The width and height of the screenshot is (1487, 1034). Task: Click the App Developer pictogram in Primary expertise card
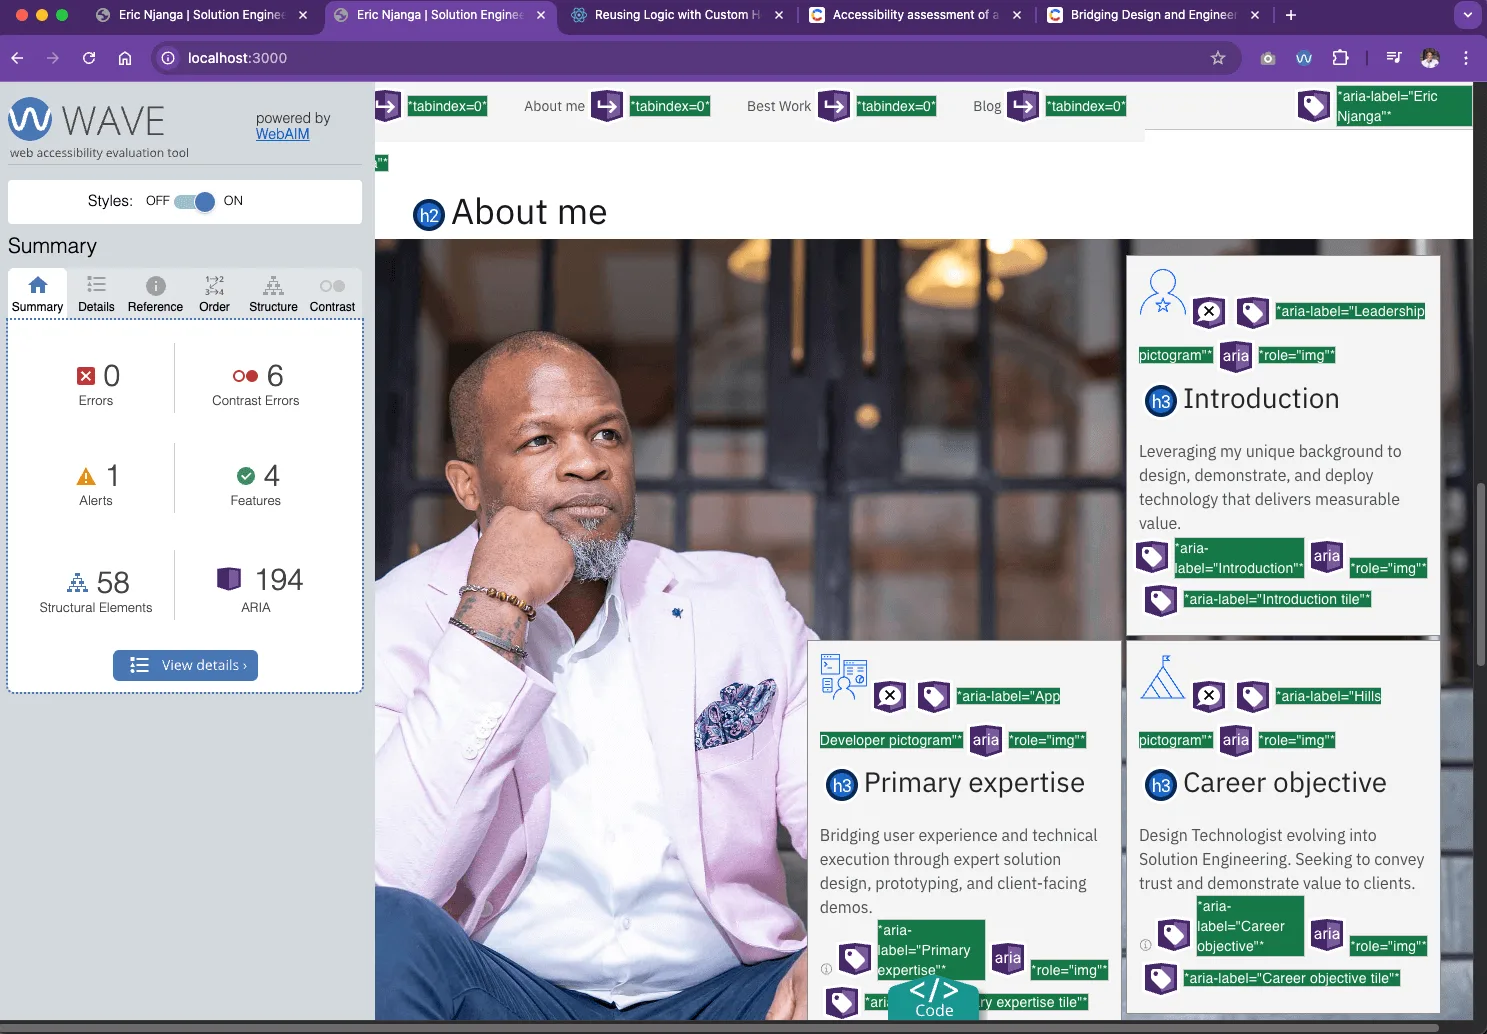click(x=843, y=677)
